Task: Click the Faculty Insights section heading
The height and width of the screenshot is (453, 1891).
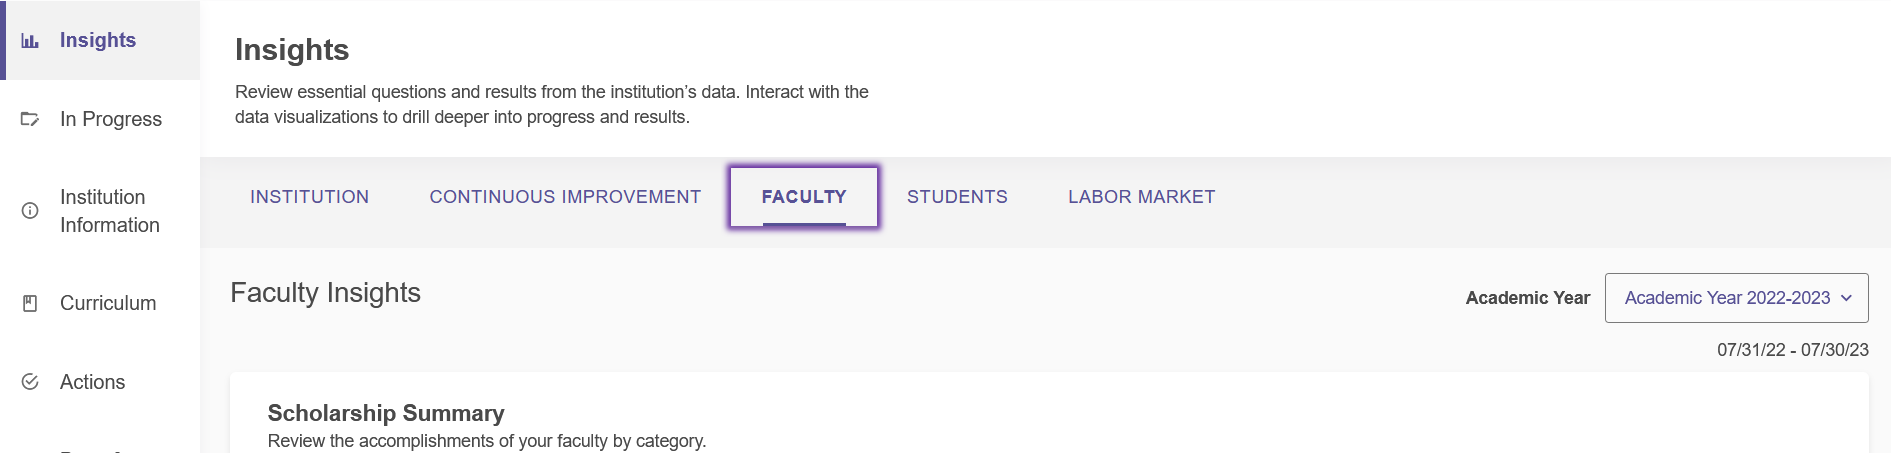Action: click(325, 293)
